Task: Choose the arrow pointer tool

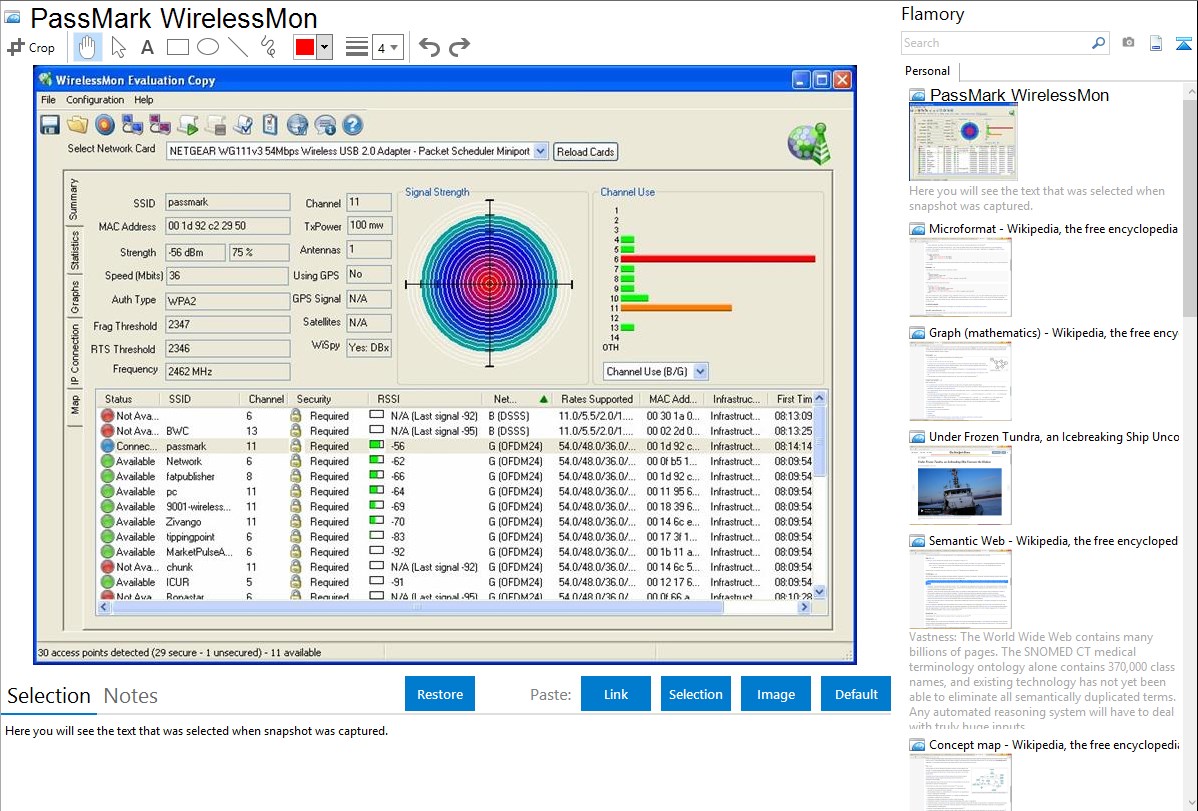Action: pyautogui.click(x=118, y=47)
